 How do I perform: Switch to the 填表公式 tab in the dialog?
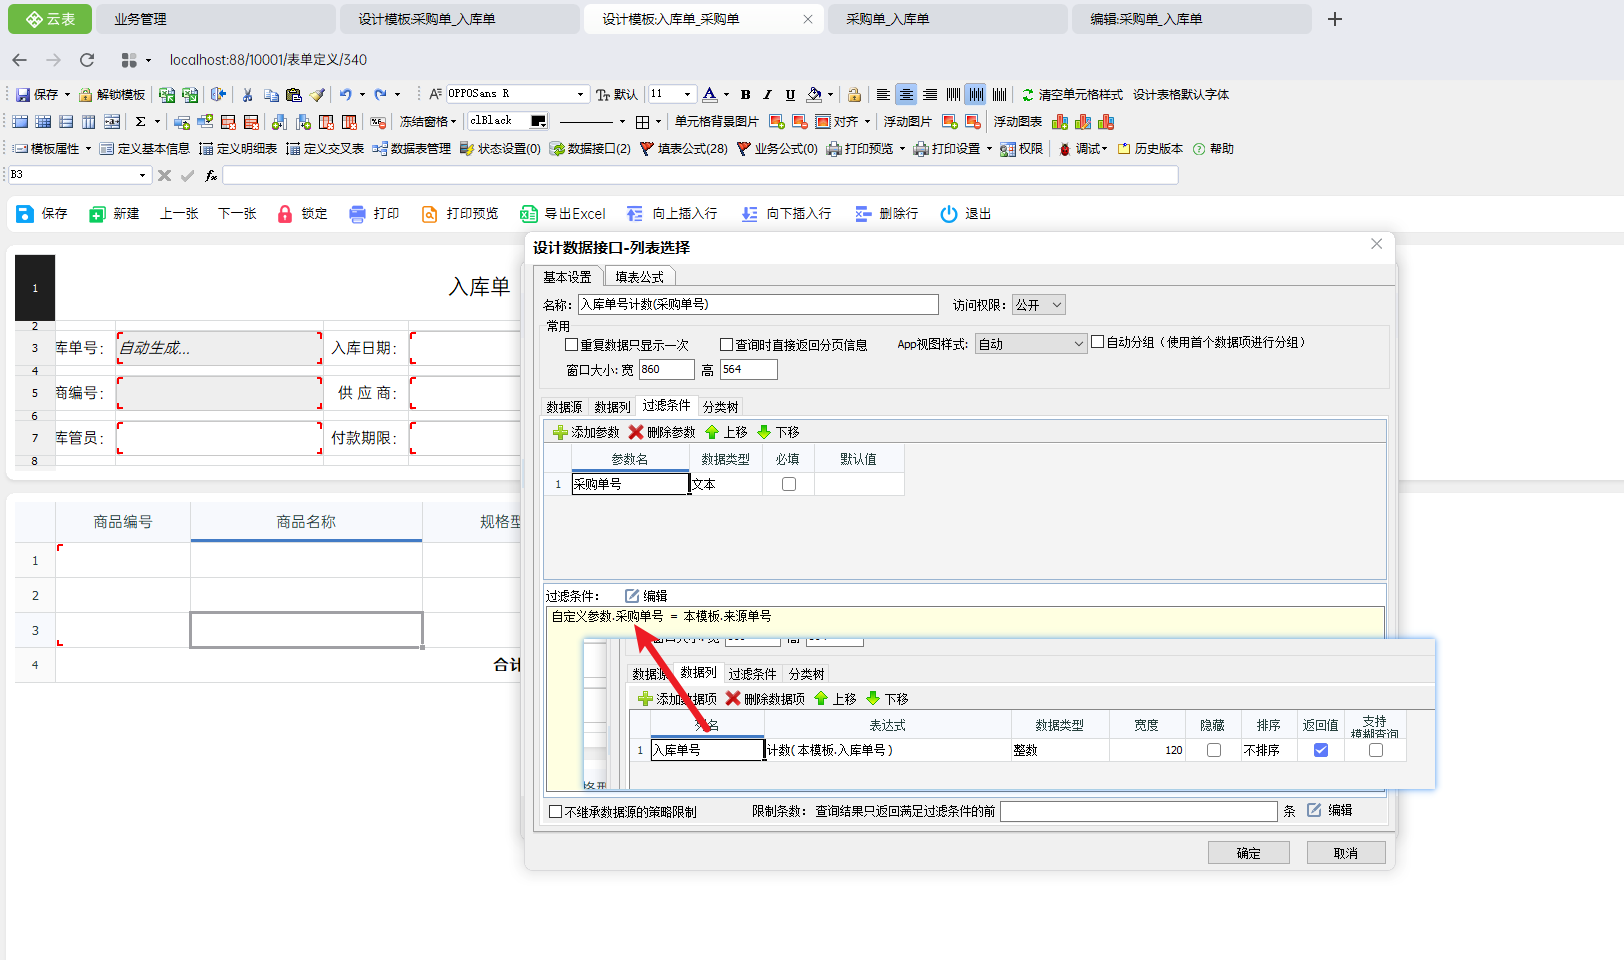[x=640, y=277]
